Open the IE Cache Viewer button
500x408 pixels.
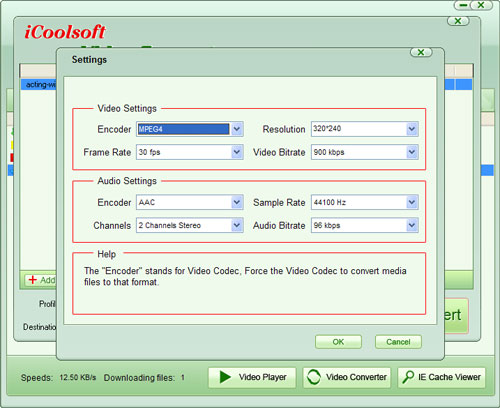click(x=442, y=378)
